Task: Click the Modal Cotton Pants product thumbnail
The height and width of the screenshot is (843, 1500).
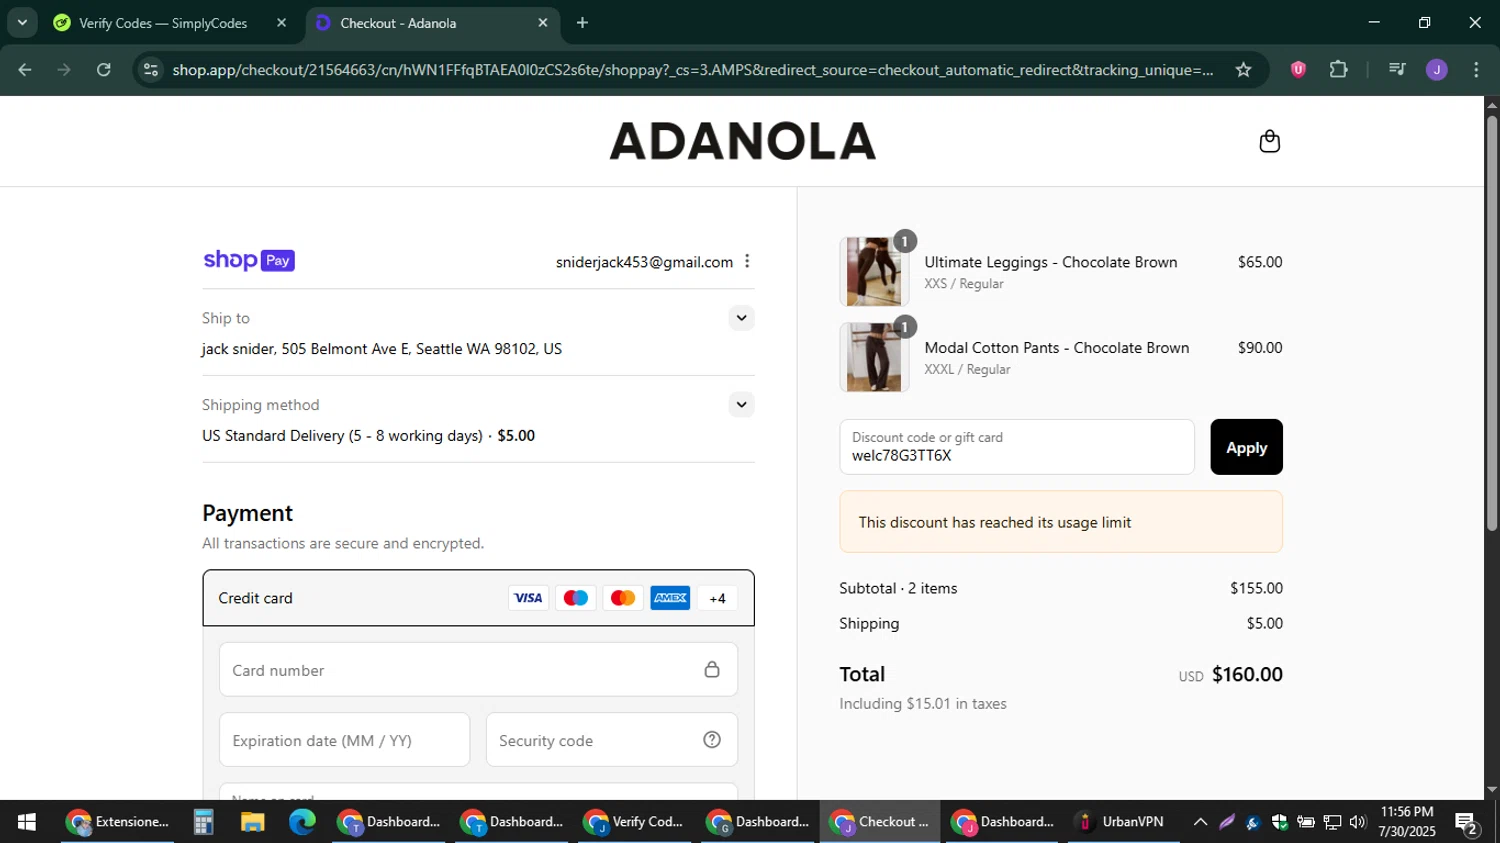Action: click(x=874, y=357)
